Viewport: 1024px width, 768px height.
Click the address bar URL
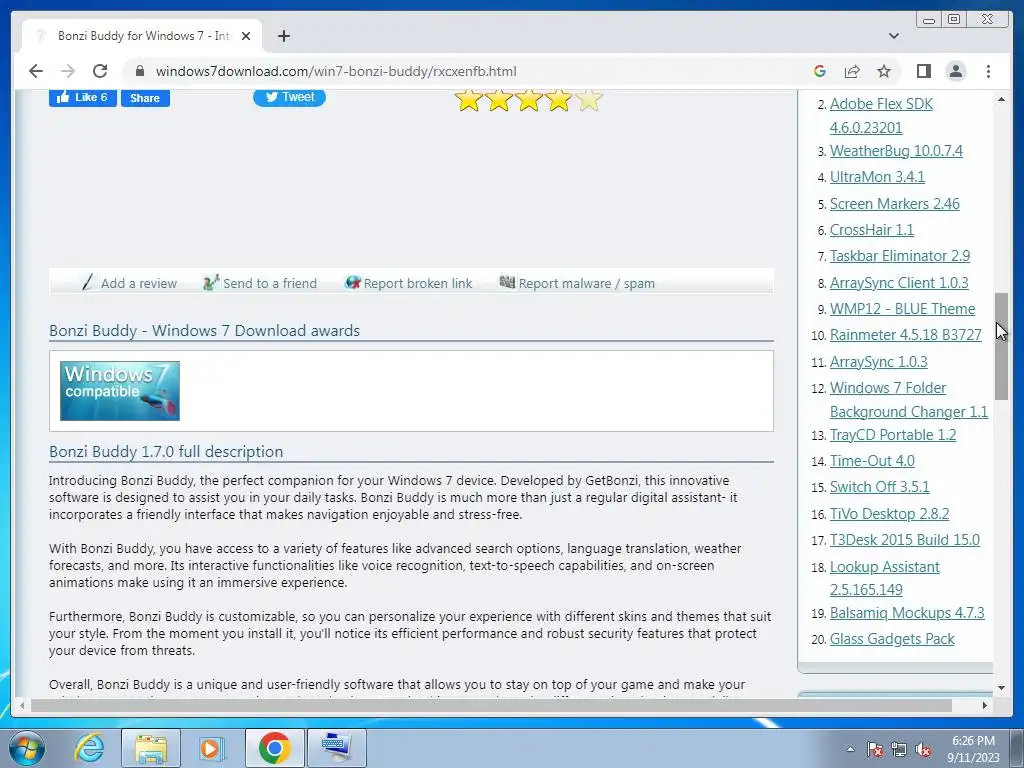point(336,71)
